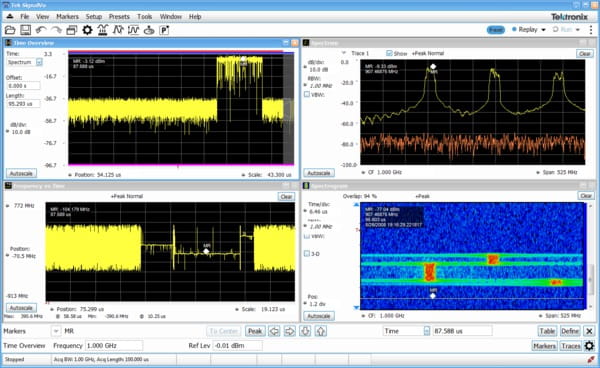Open the analysis waveform-with-marker icon
This screenshot has width=600, height=368.
point(118,30)
